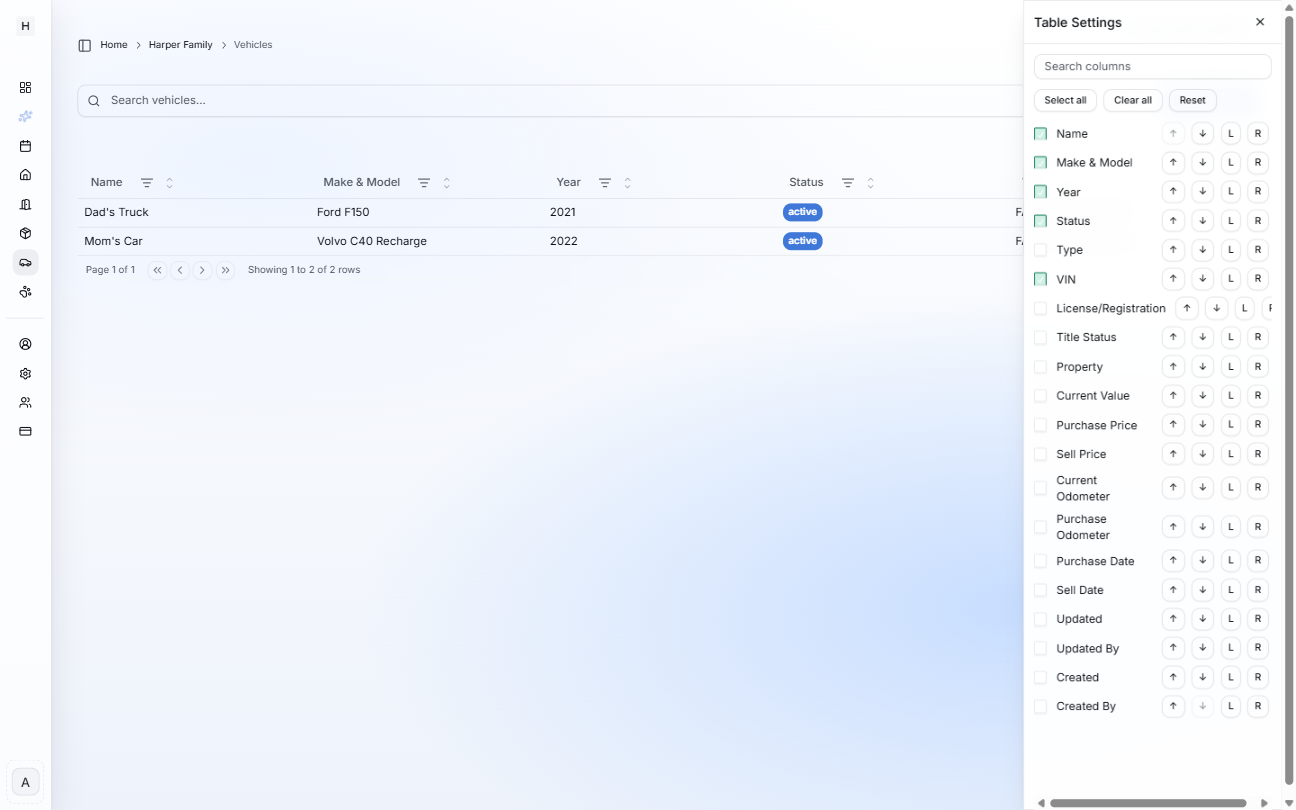Toggle sidebar panel icon beside Home breadcrumb
This screenshot has width=1296, height=810.
click(85, 45)
